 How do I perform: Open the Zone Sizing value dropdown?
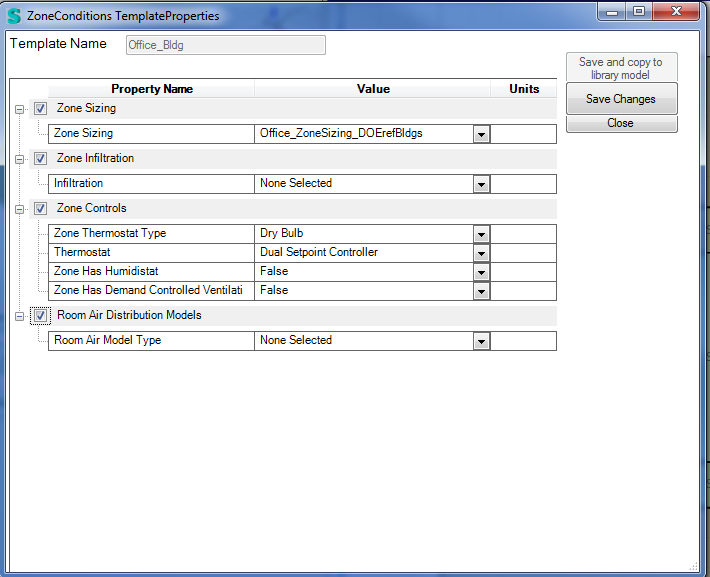[481, 134]
